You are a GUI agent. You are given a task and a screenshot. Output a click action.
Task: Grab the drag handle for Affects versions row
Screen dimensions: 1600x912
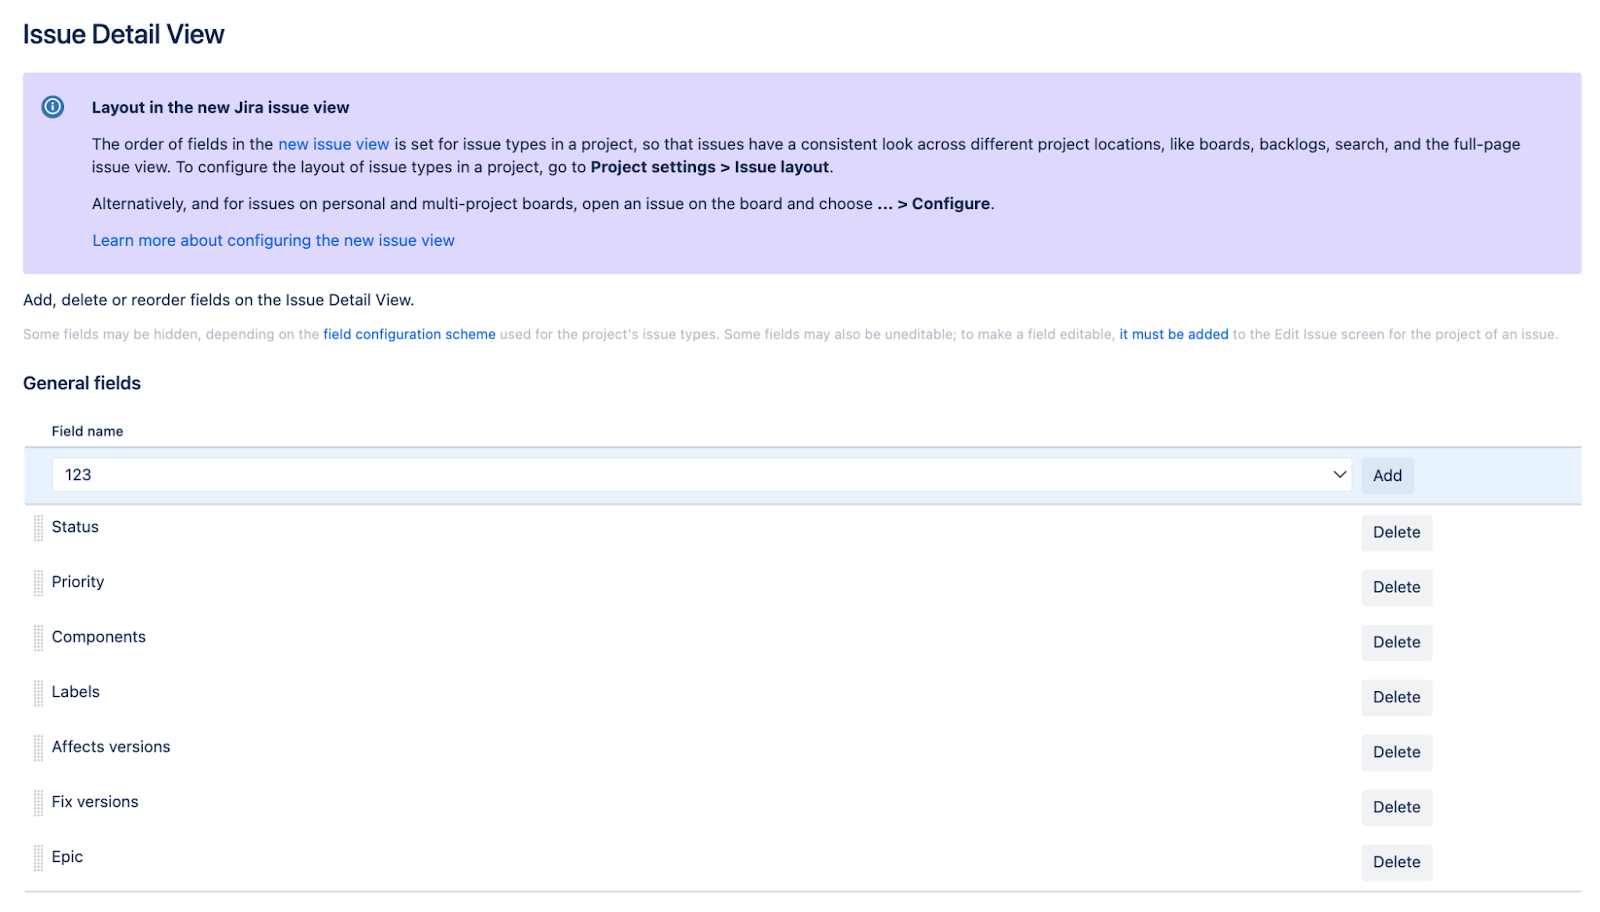(x=39, y=748)
